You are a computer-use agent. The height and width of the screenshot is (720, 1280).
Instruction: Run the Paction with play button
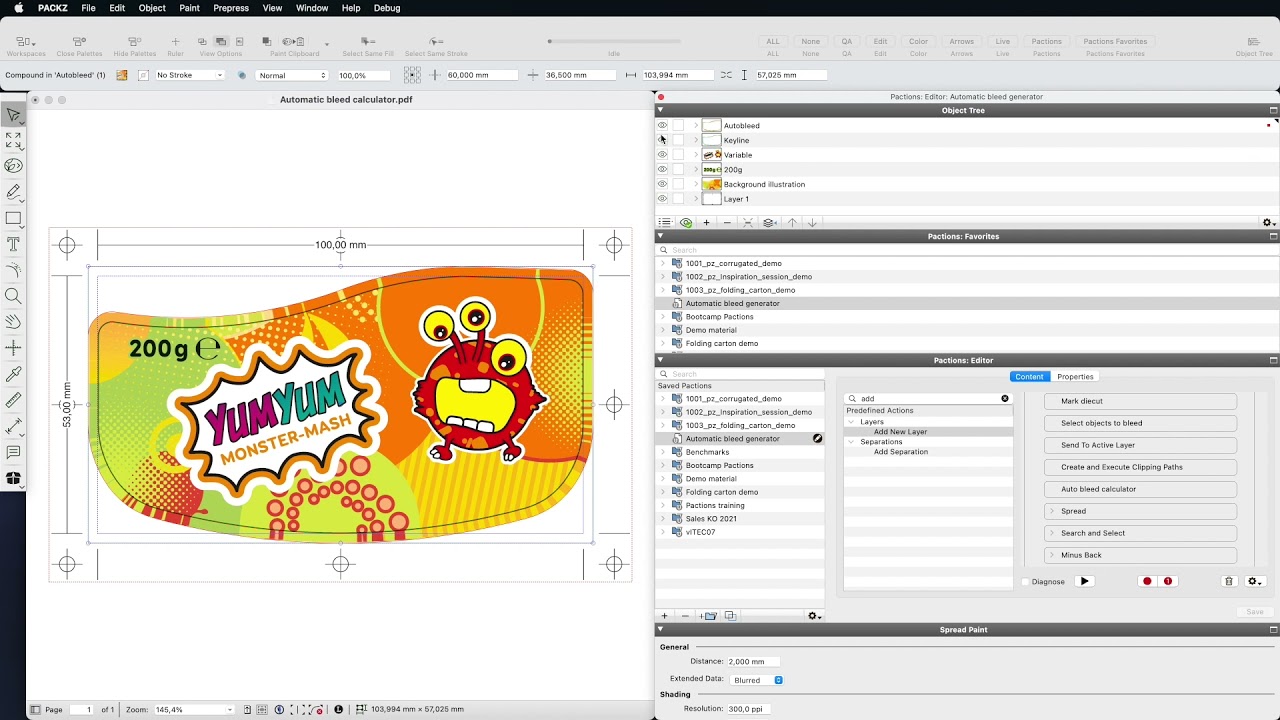tap(1084, 581)
